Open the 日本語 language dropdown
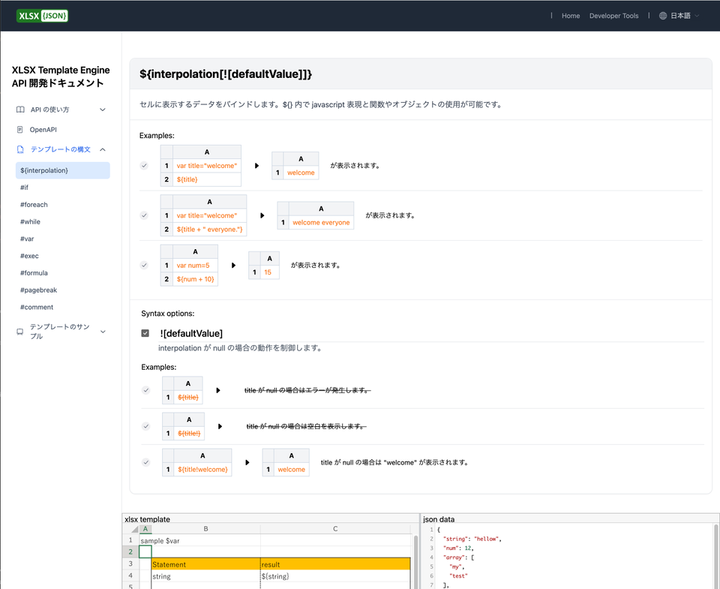720x589 pixels. [685, 16]
